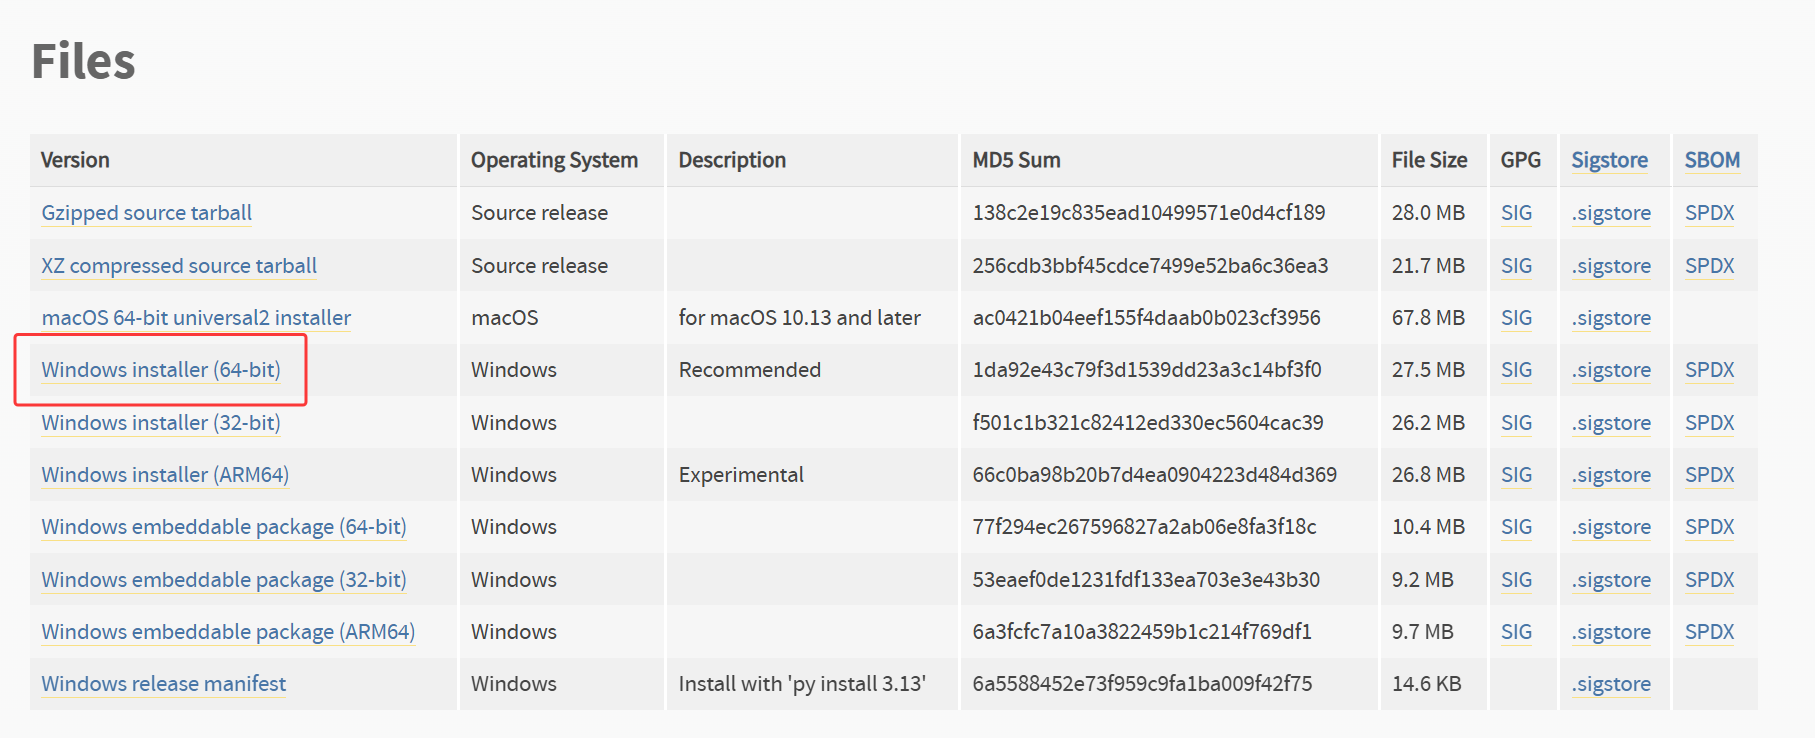Screen dimensions: 1815x738
Task: Select the 'Recommended' description text
Action: (x=750, y=370)
